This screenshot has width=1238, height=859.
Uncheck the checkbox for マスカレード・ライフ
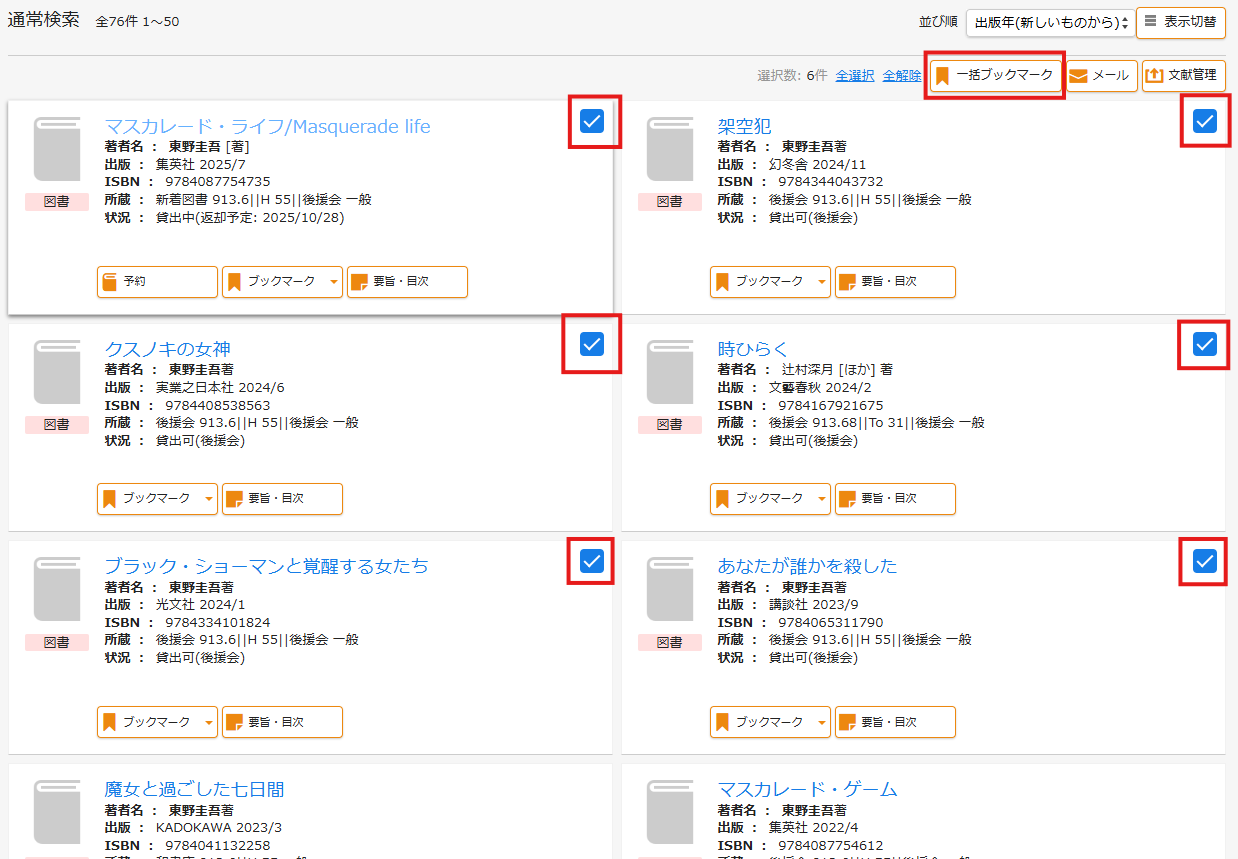pyautogui.click(x=592, y=122)
